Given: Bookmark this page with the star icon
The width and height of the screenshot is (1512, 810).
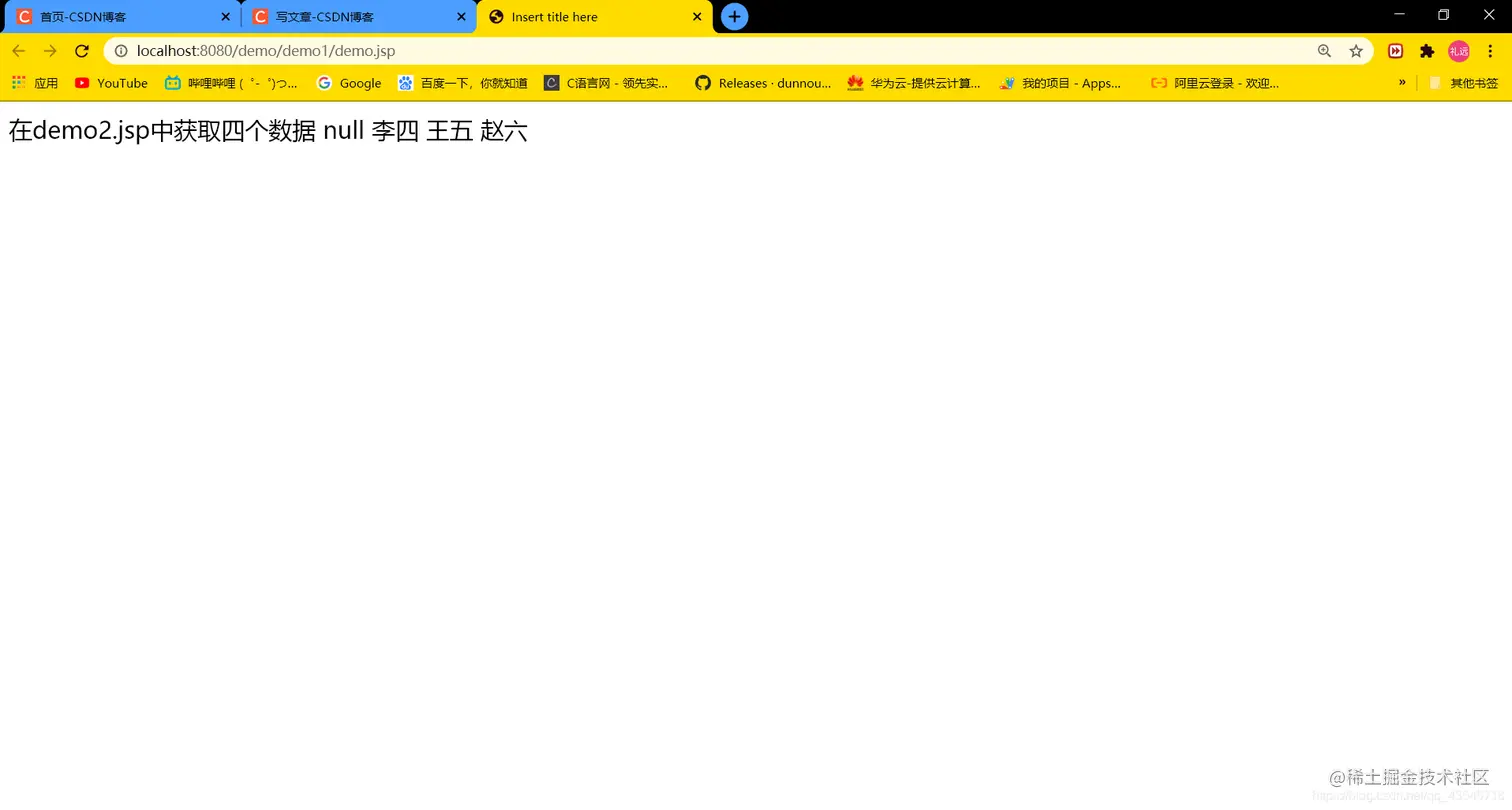Looking at the screenshot, I should click(1355, 50).
